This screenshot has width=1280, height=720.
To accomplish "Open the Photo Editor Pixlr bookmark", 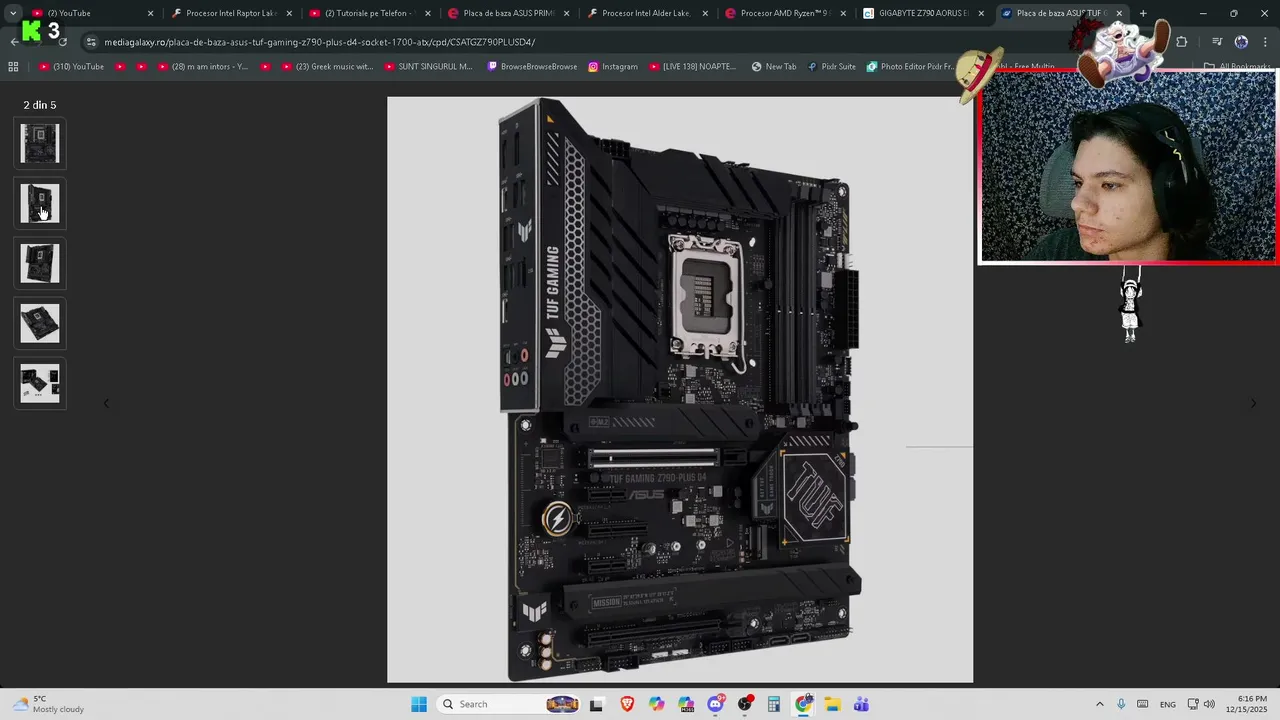I will (910, 67).
